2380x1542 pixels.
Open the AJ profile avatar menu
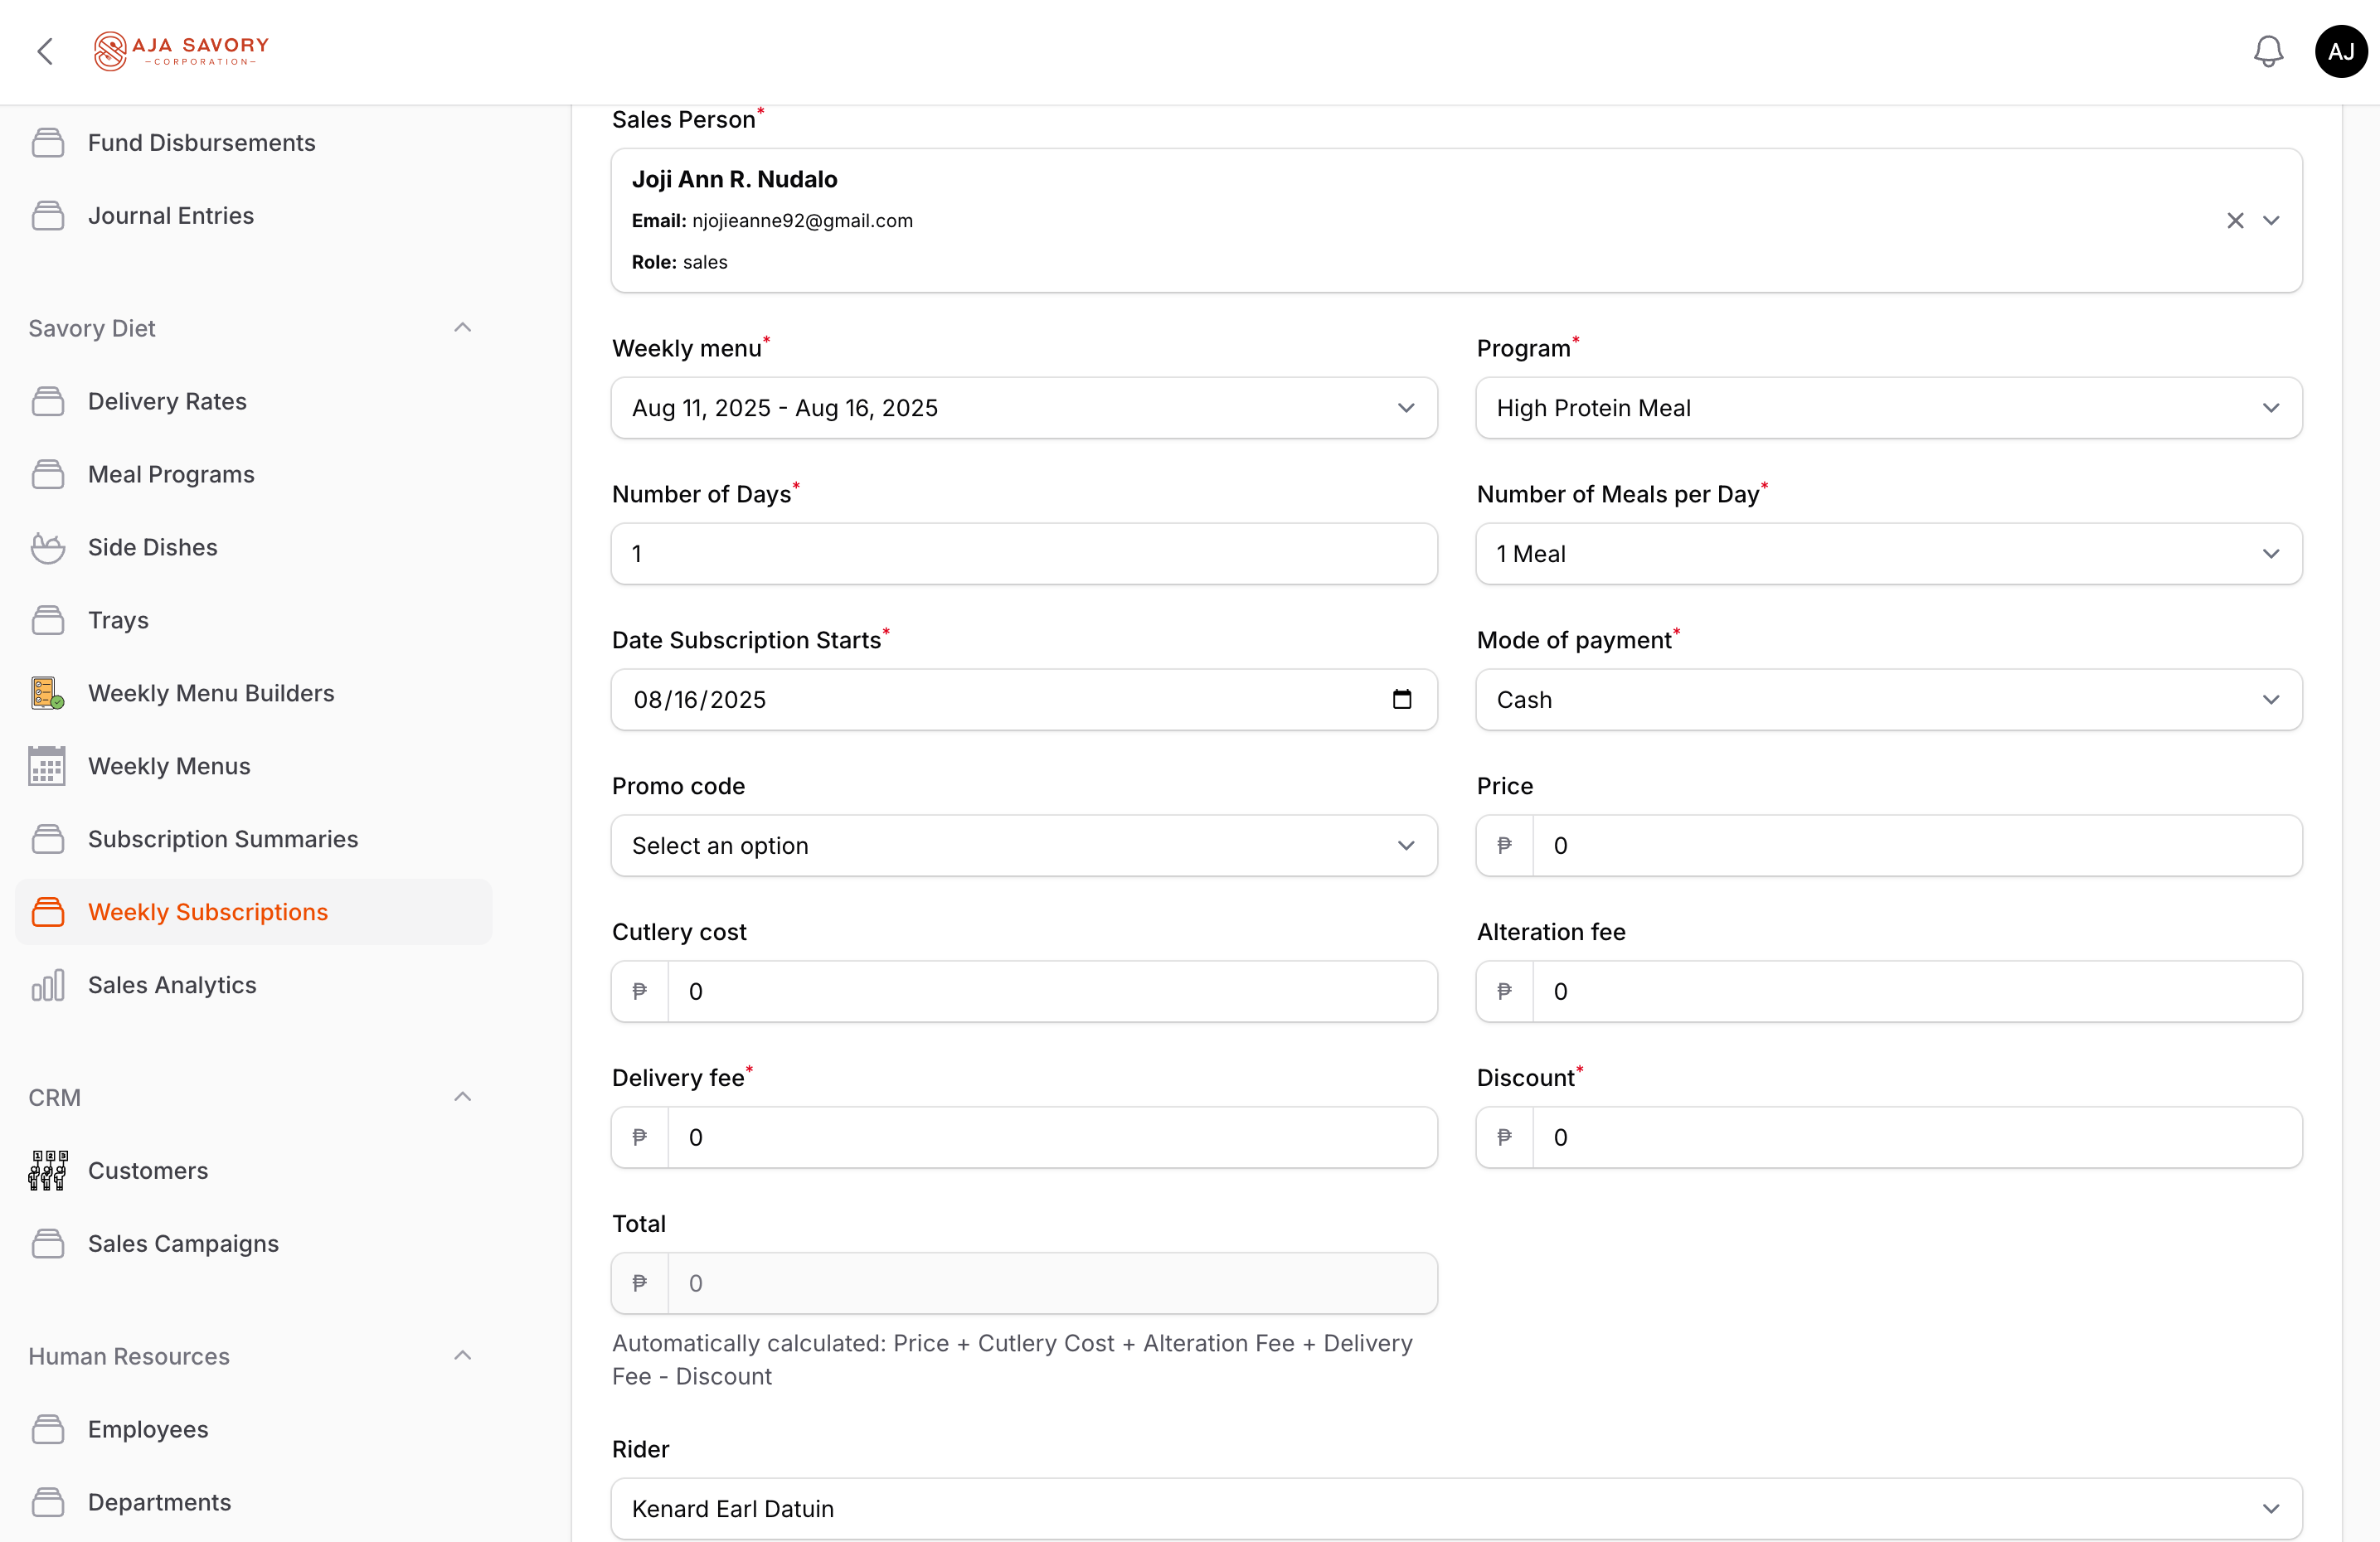(x=2340, y=51)
